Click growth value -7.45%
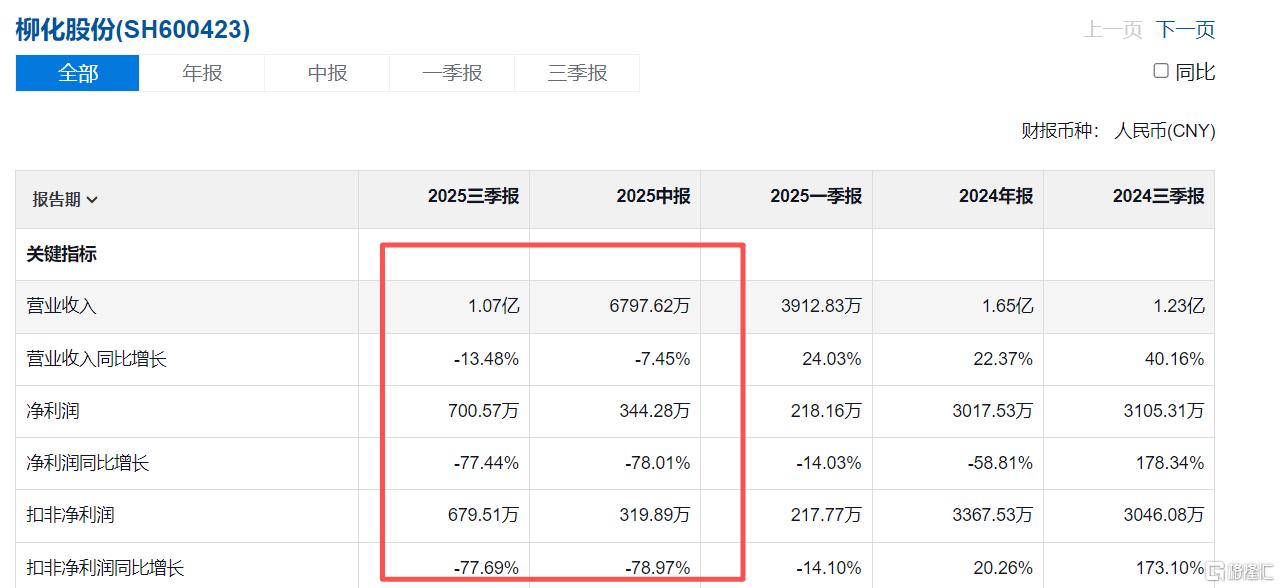The height and width of the screenshot is (588, 1280). pyautogui.click(x=662, y=359)
